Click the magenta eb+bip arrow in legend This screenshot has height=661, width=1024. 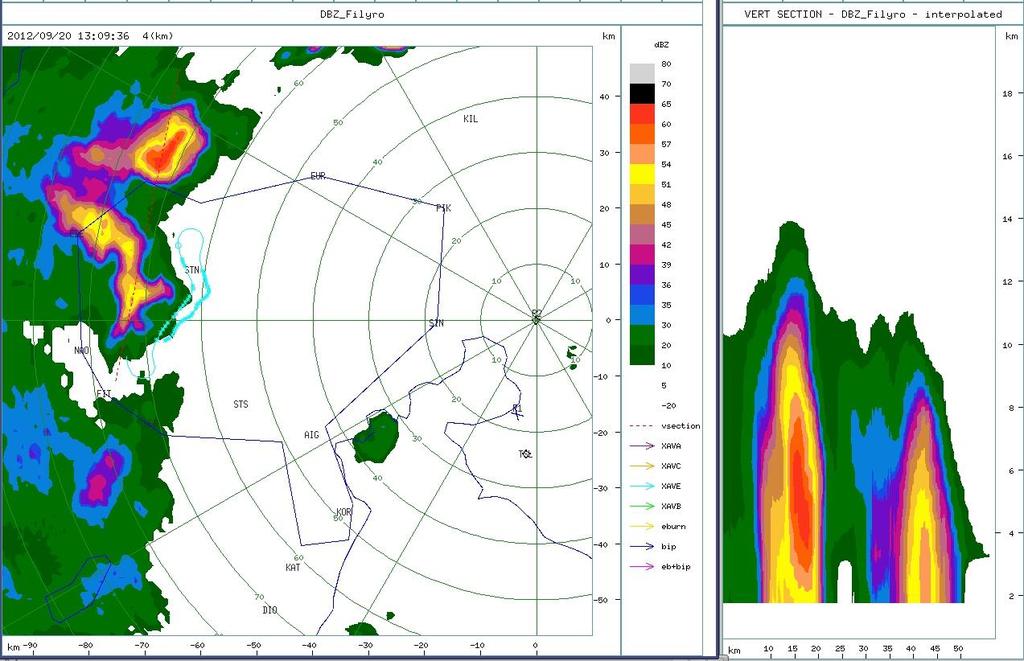point(642,567)
